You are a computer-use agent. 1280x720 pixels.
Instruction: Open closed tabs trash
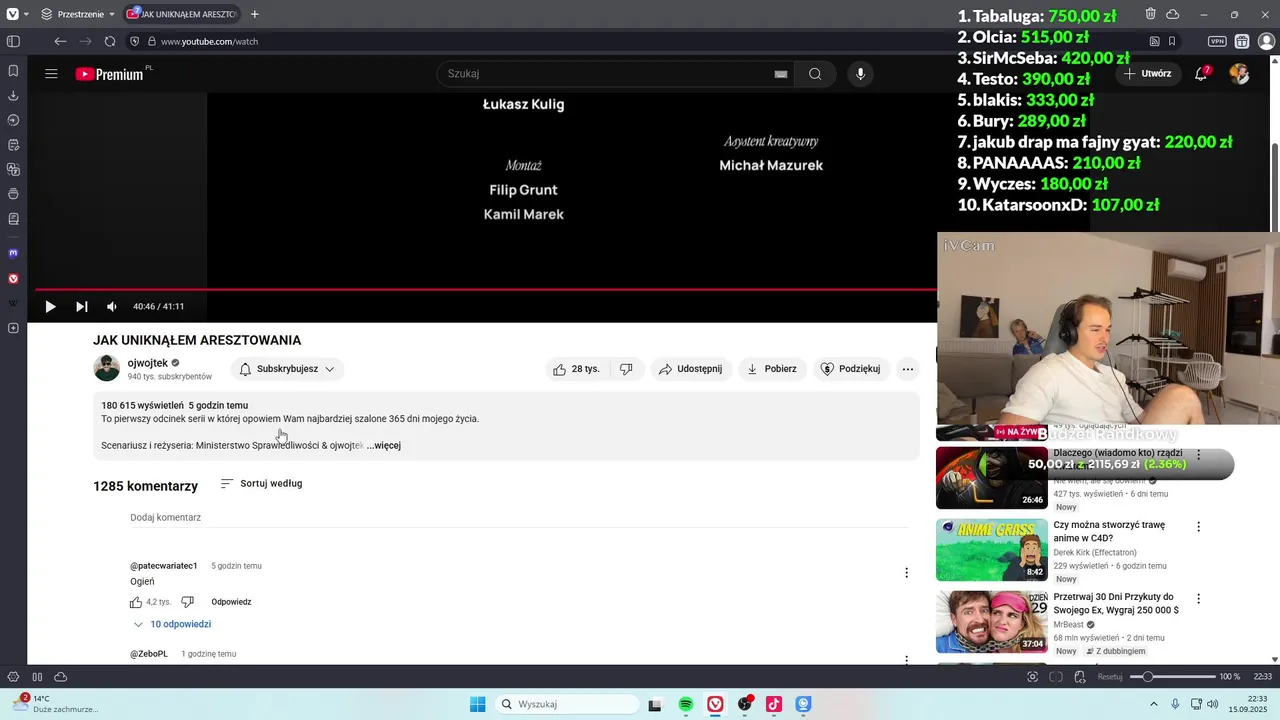[1151, 14]
